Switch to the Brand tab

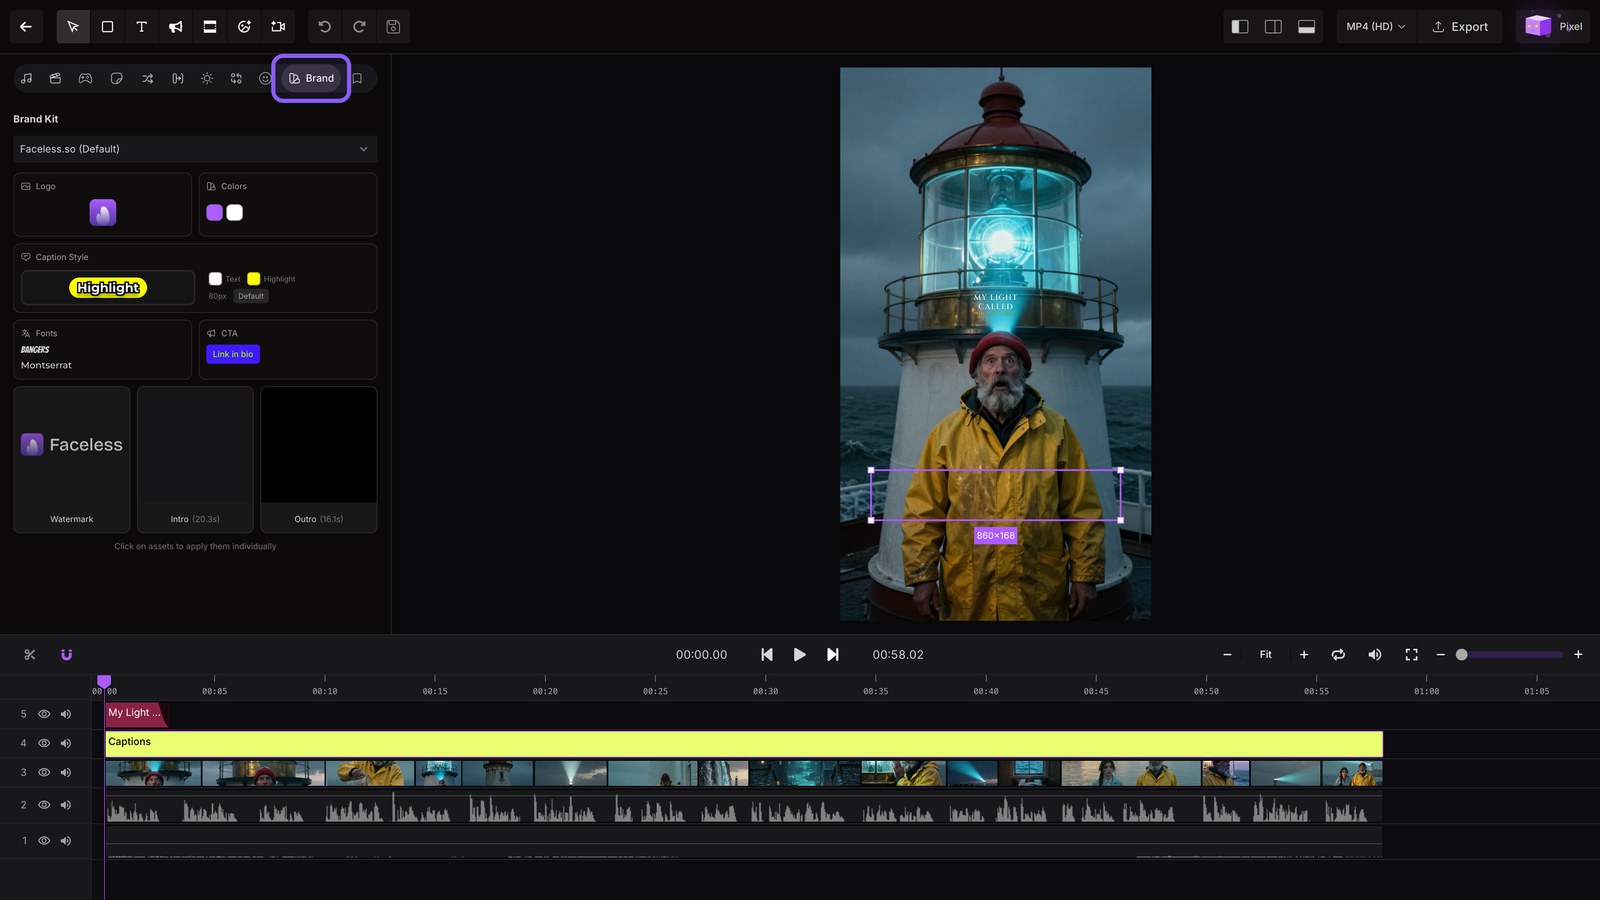coord(311,78)
